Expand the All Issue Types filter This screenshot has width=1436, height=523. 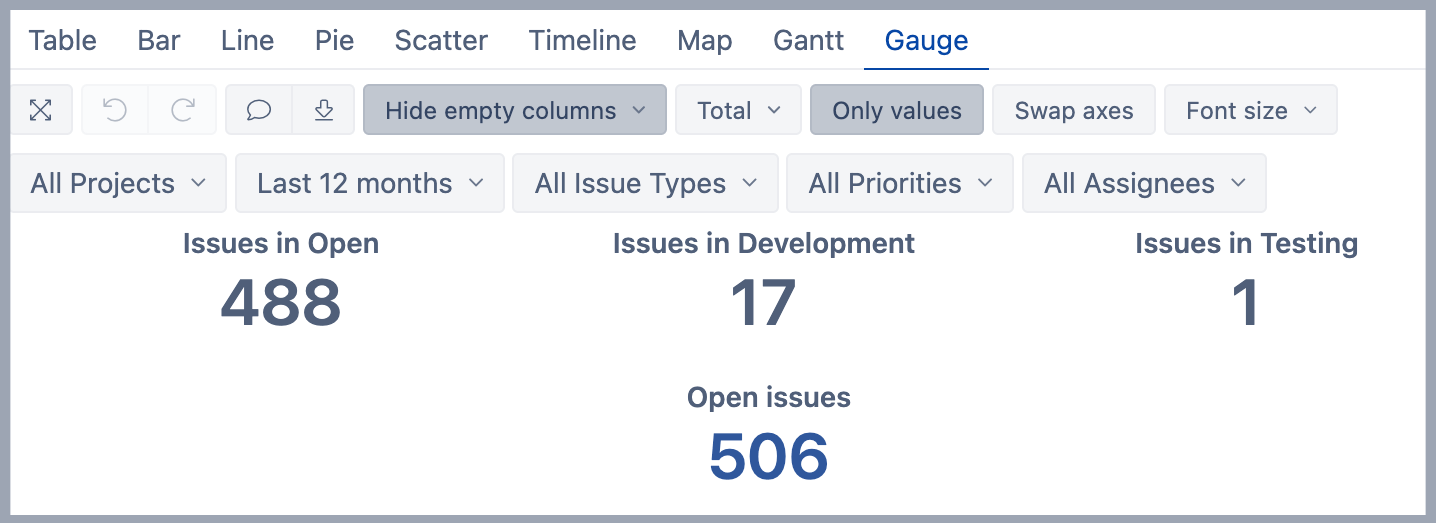(x=645, y=184)
